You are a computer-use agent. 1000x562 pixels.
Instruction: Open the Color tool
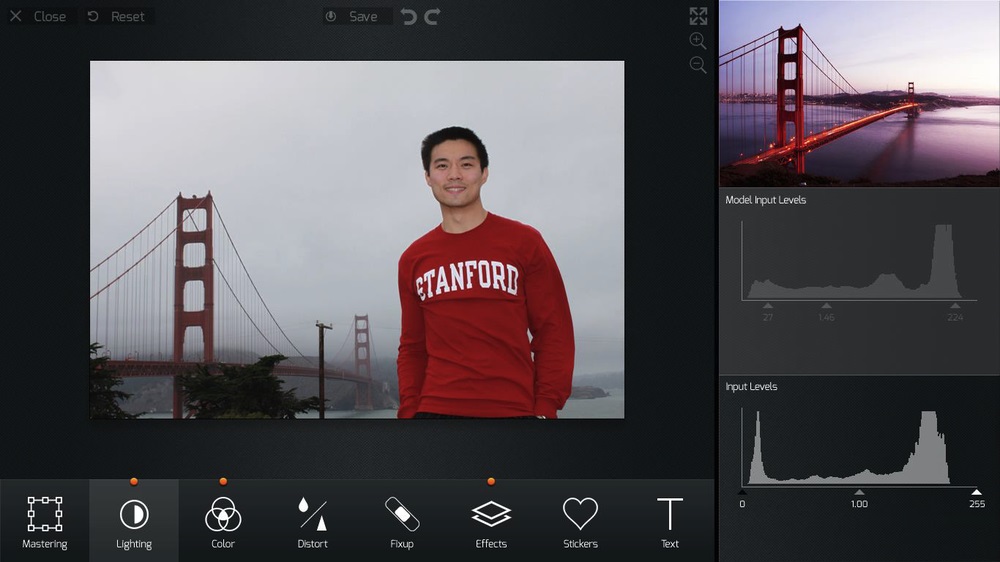[223, 521]
